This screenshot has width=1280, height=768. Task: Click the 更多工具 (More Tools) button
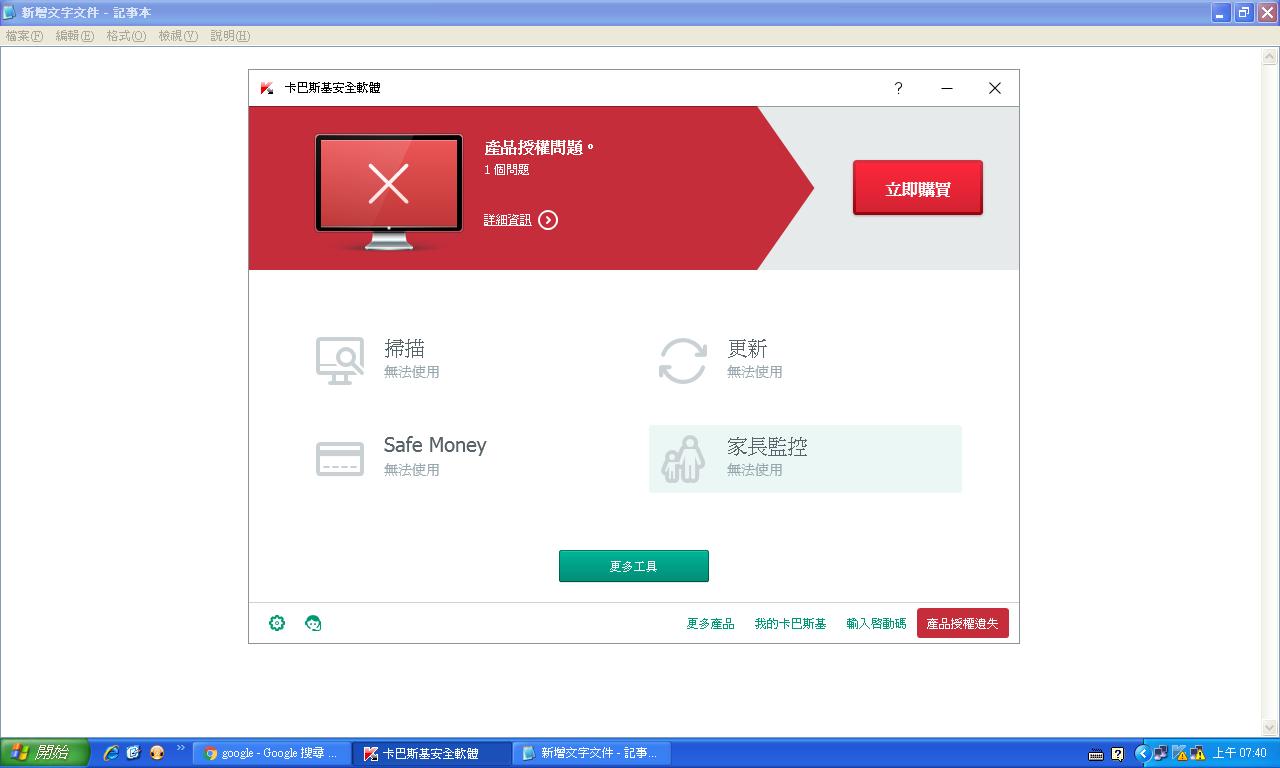(x=633, y=566)
